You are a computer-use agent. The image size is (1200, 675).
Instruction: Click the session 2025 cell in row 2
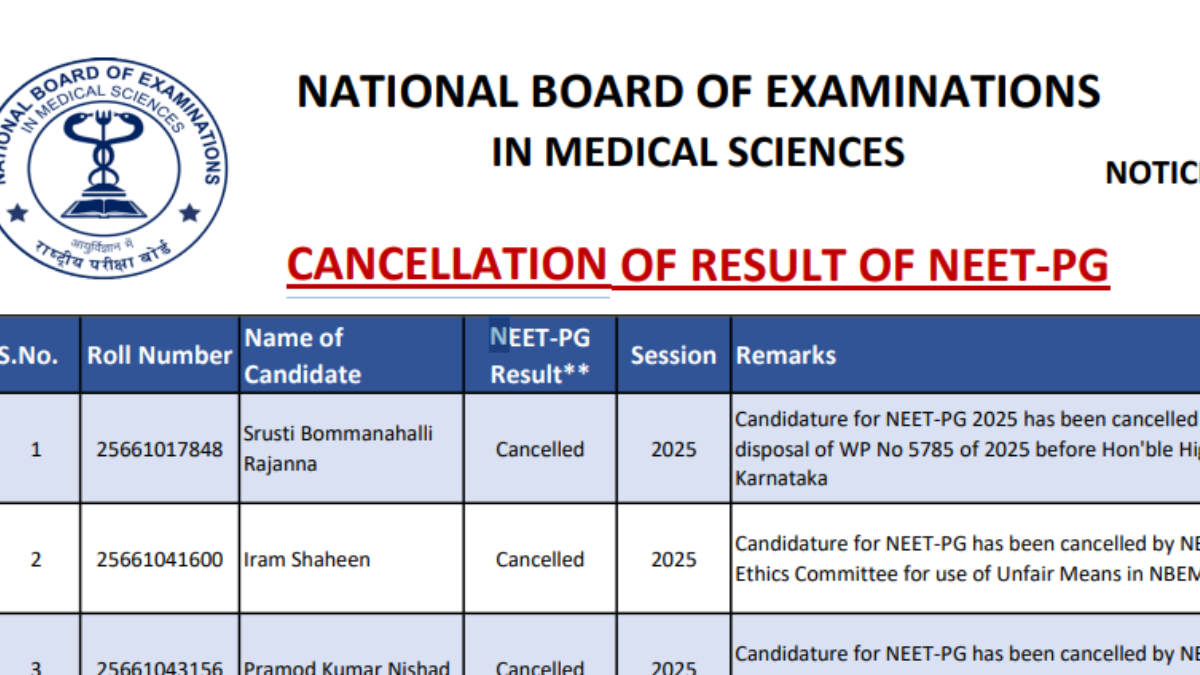pyautogui.click(x=673, y=559)
